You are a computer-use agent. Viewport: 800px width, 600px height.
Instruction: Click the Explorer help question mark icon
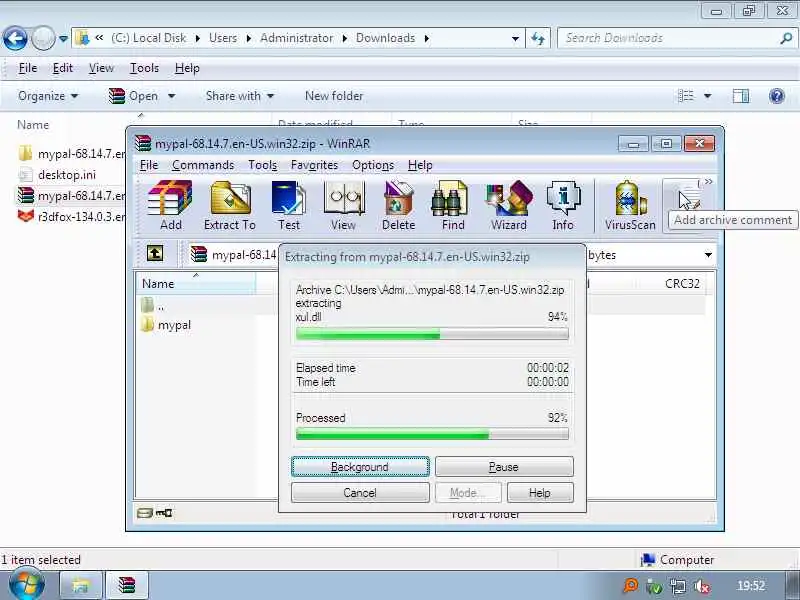tap(777, 96)
